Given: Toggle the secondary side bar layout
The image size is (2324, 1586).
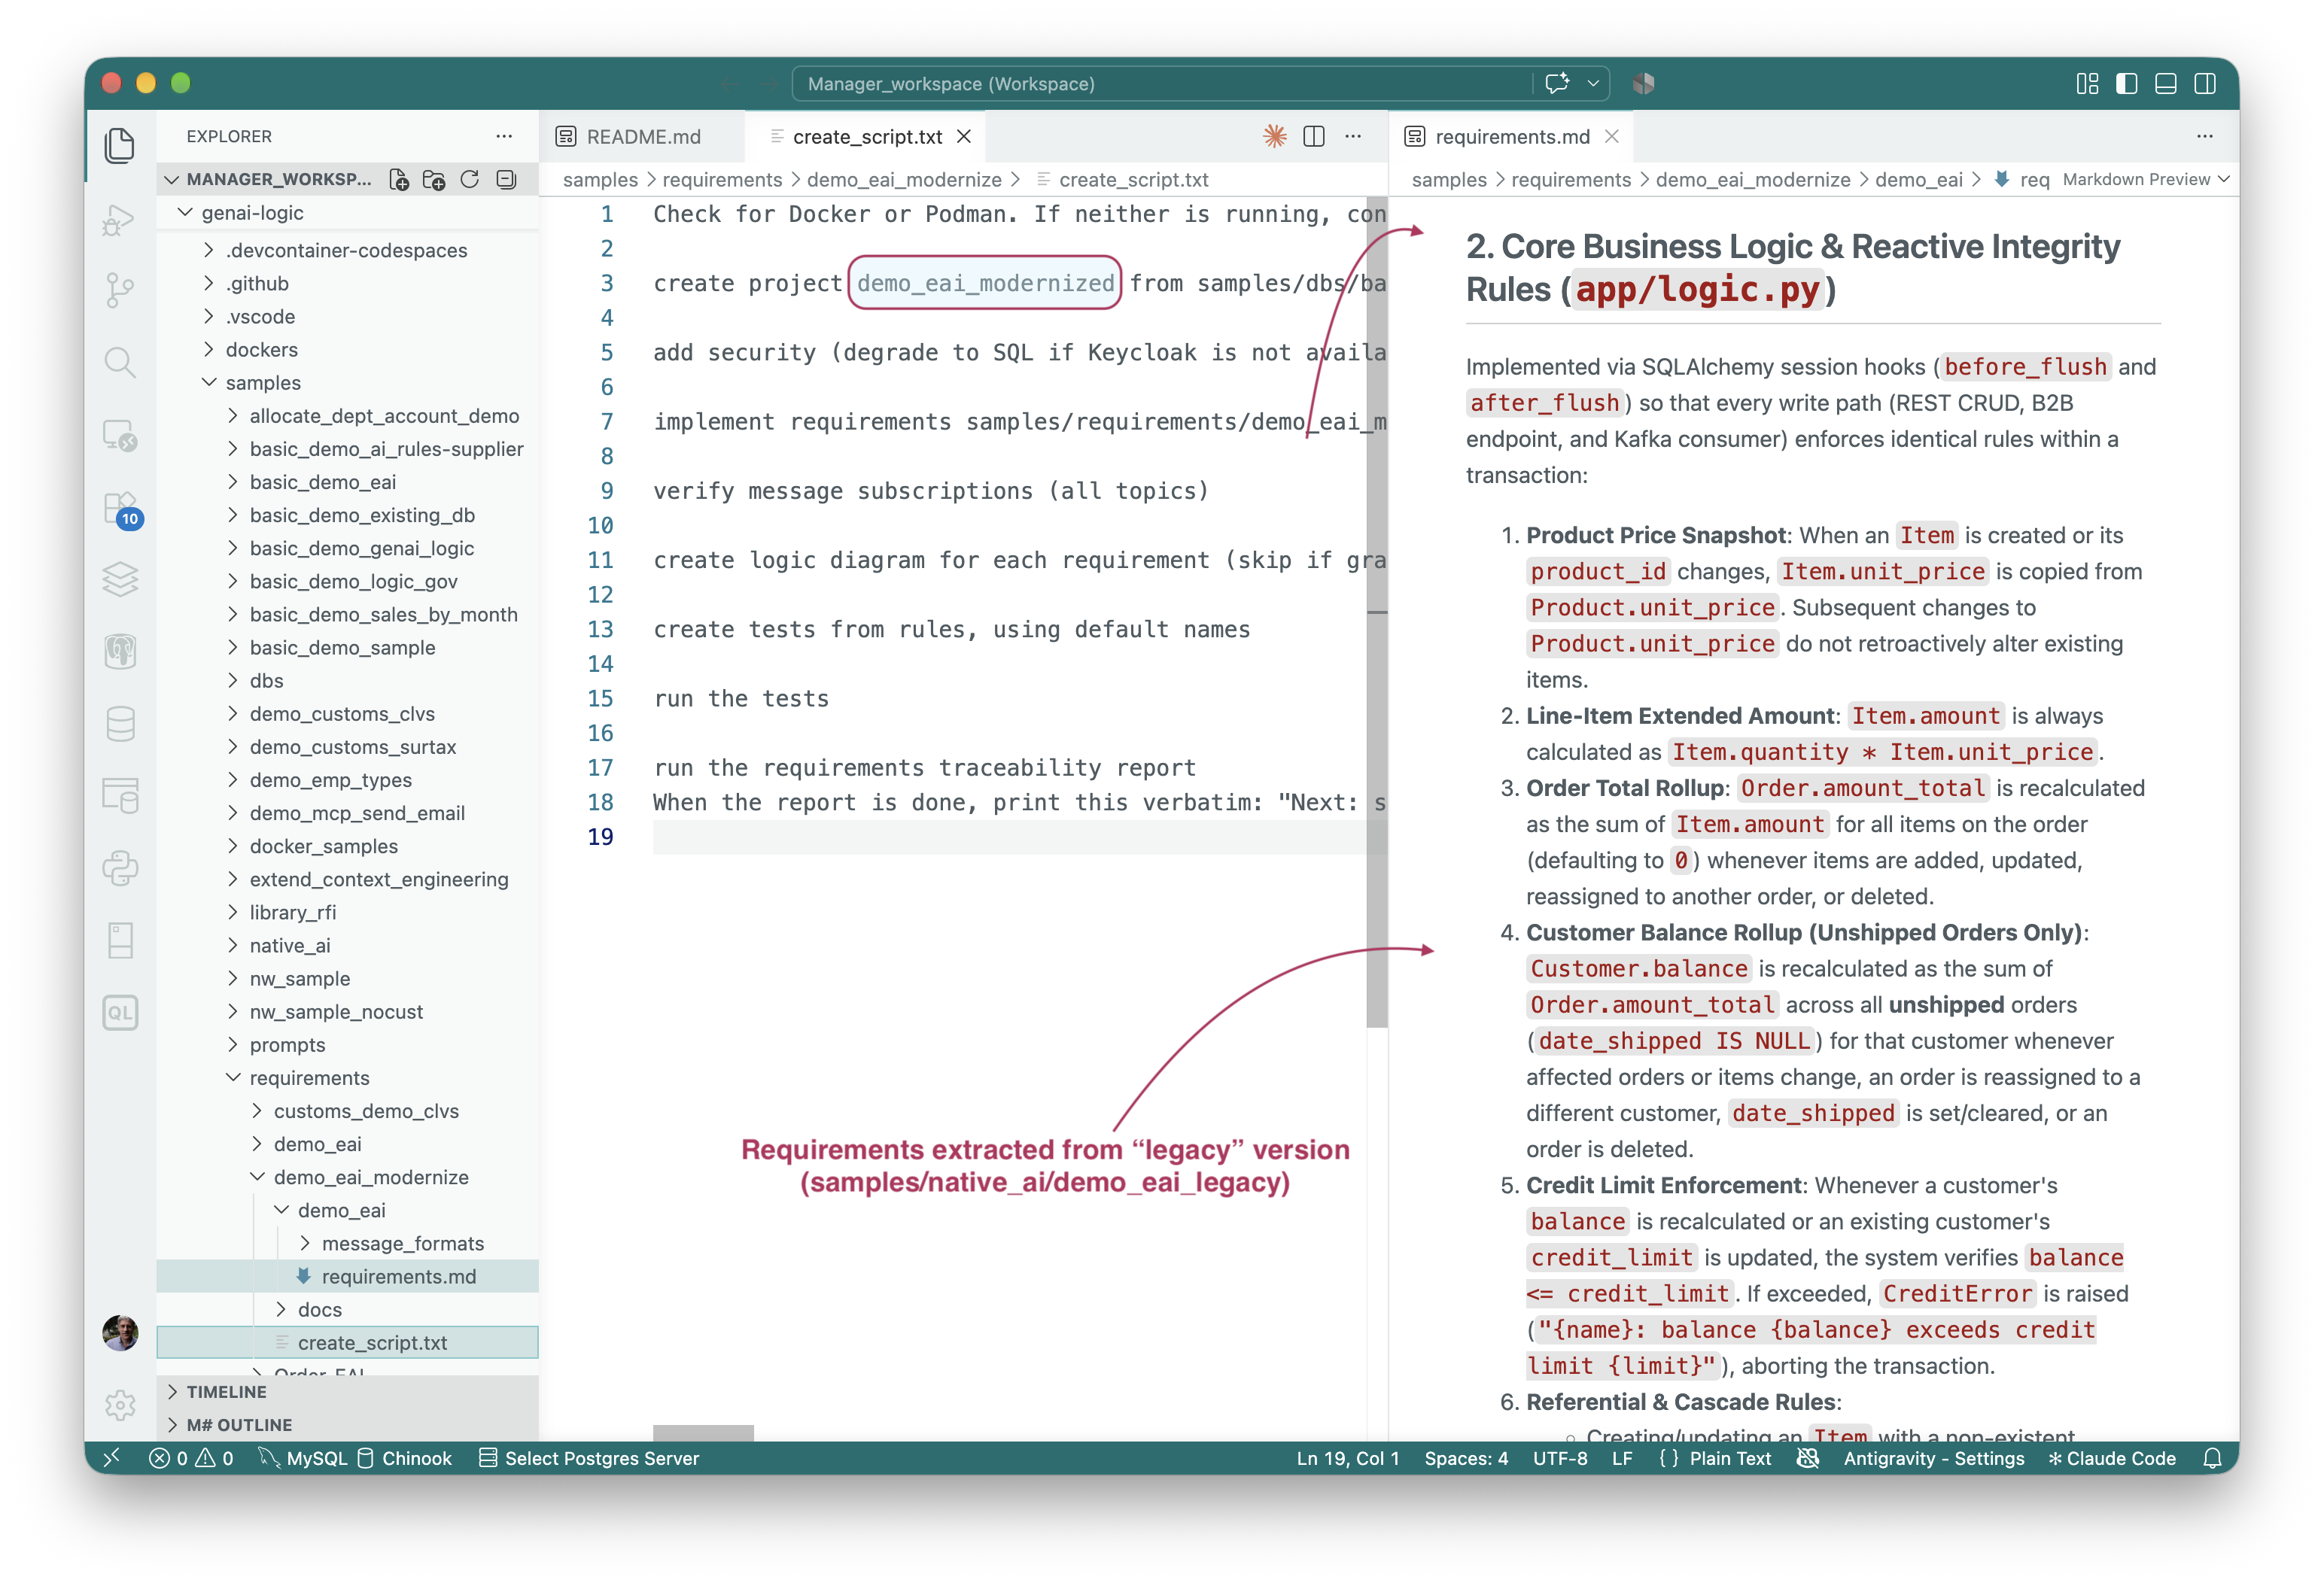Looking at the screenshot, I should point(2204,83).
